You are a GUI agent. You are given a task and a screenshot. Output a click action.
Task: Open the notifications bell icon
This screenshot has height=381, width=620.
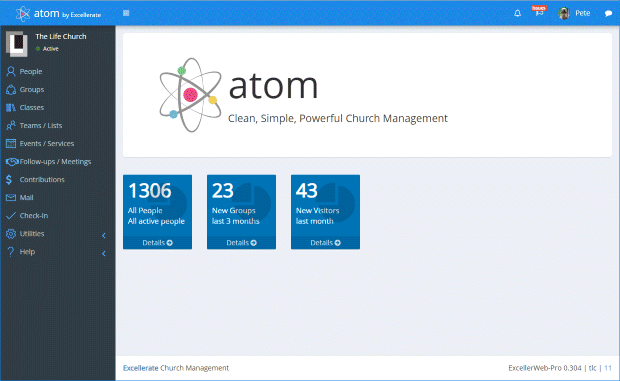coord(518,13)
